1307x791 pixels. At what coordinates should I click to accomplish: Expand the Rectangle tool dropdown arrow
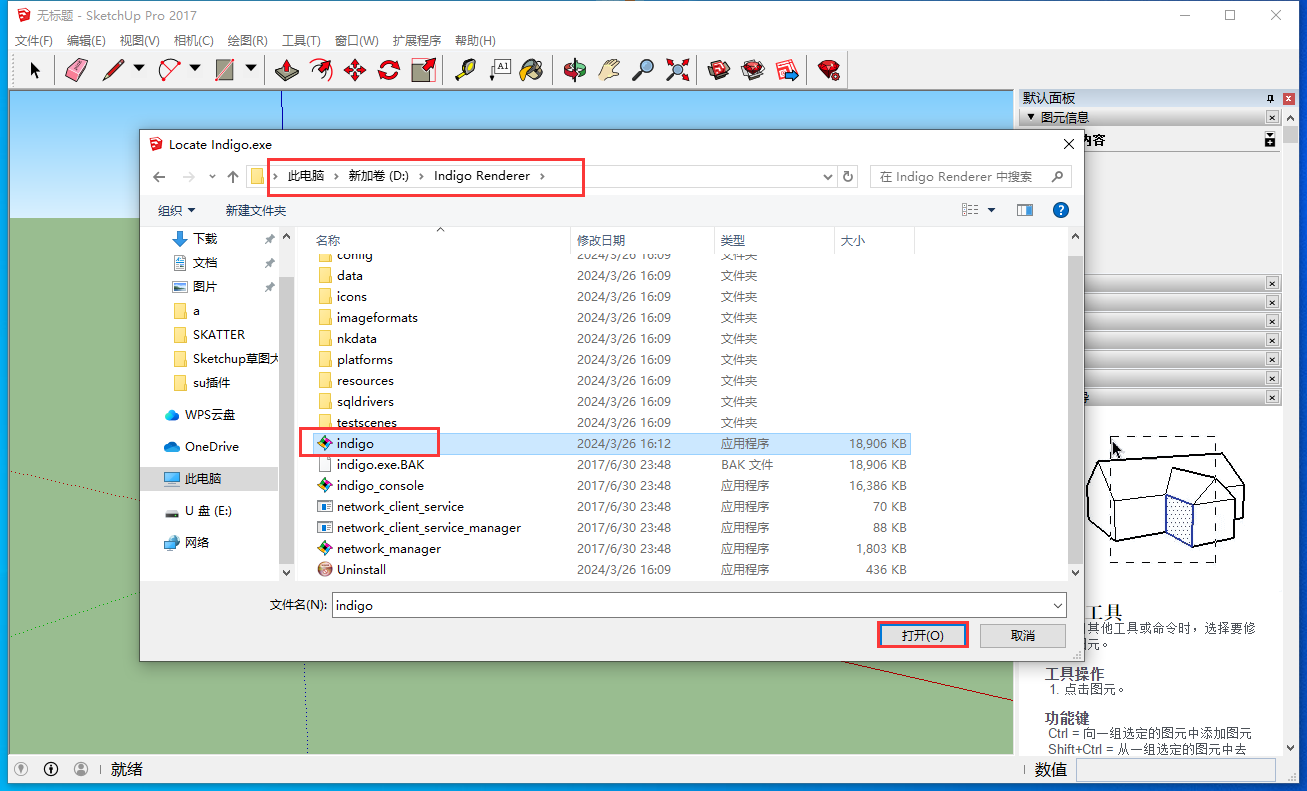coord(251,69)
